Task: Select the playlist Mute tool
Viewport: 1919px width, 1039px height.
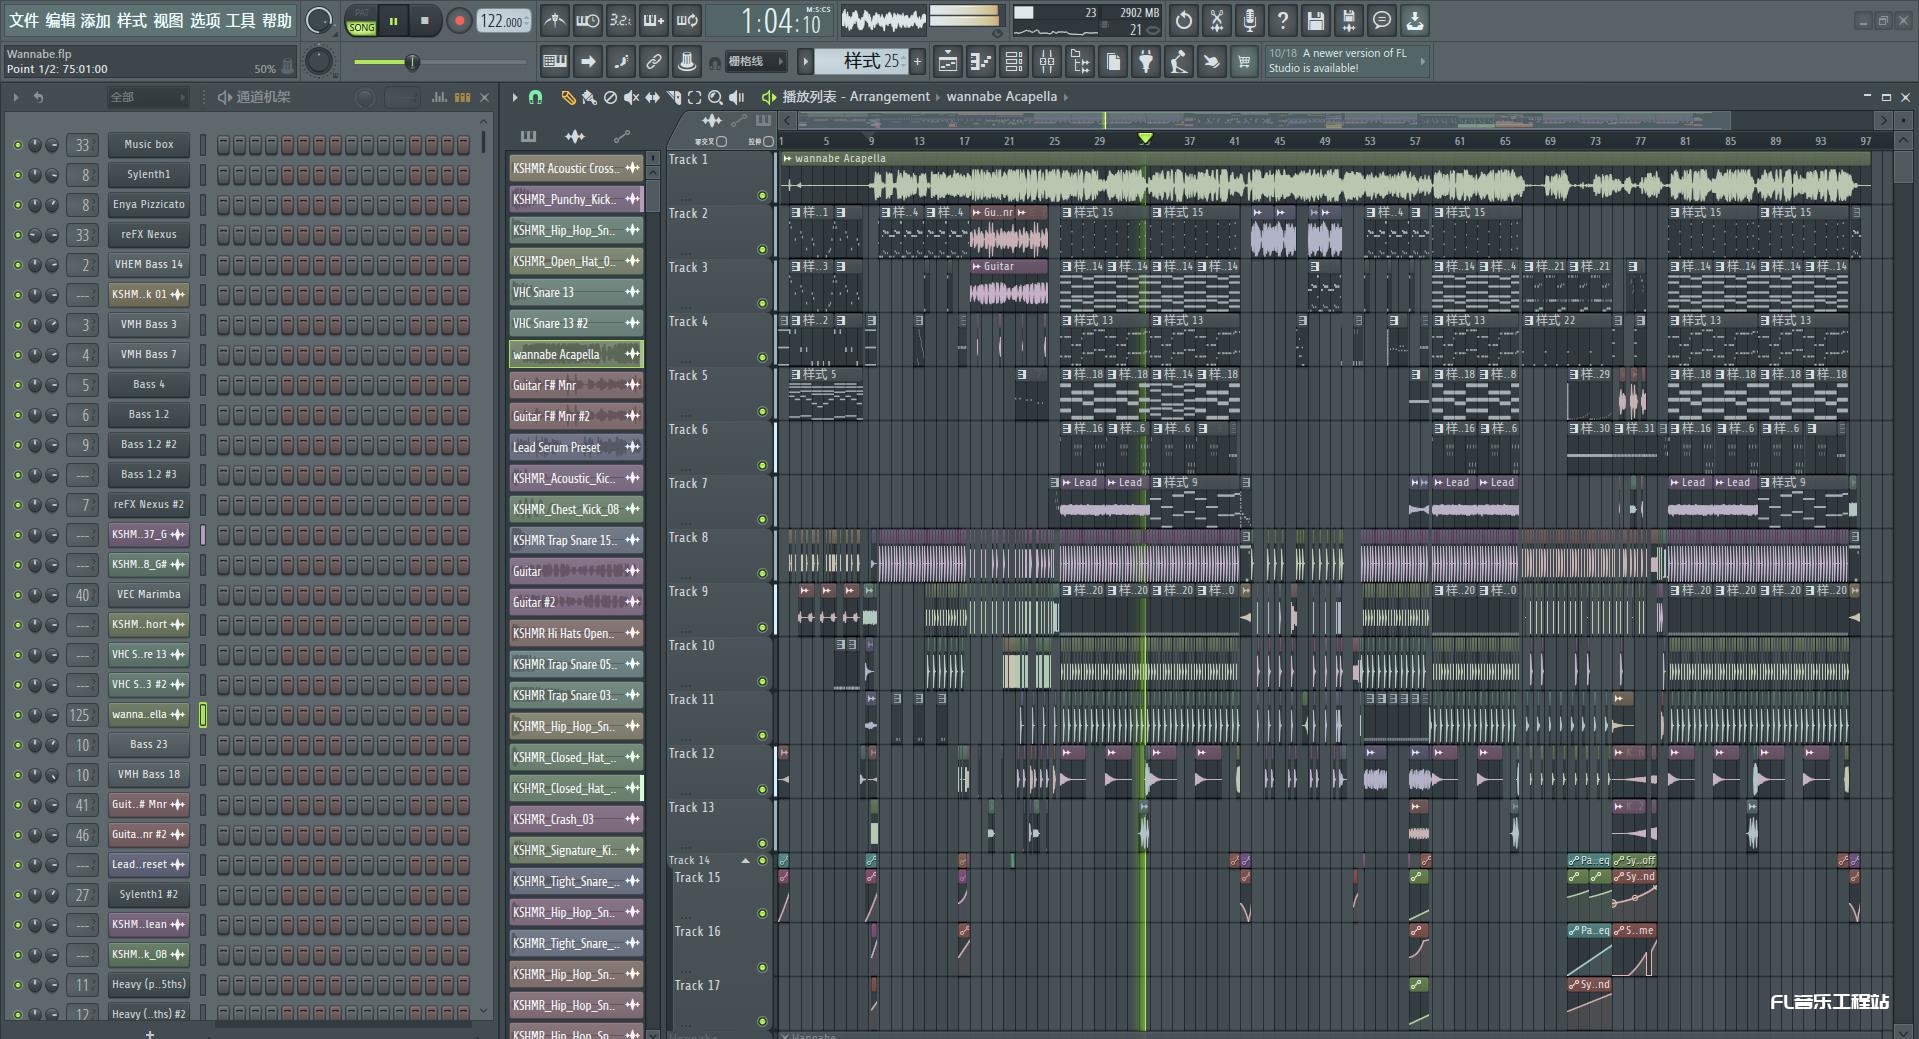Action: [631, 97]
